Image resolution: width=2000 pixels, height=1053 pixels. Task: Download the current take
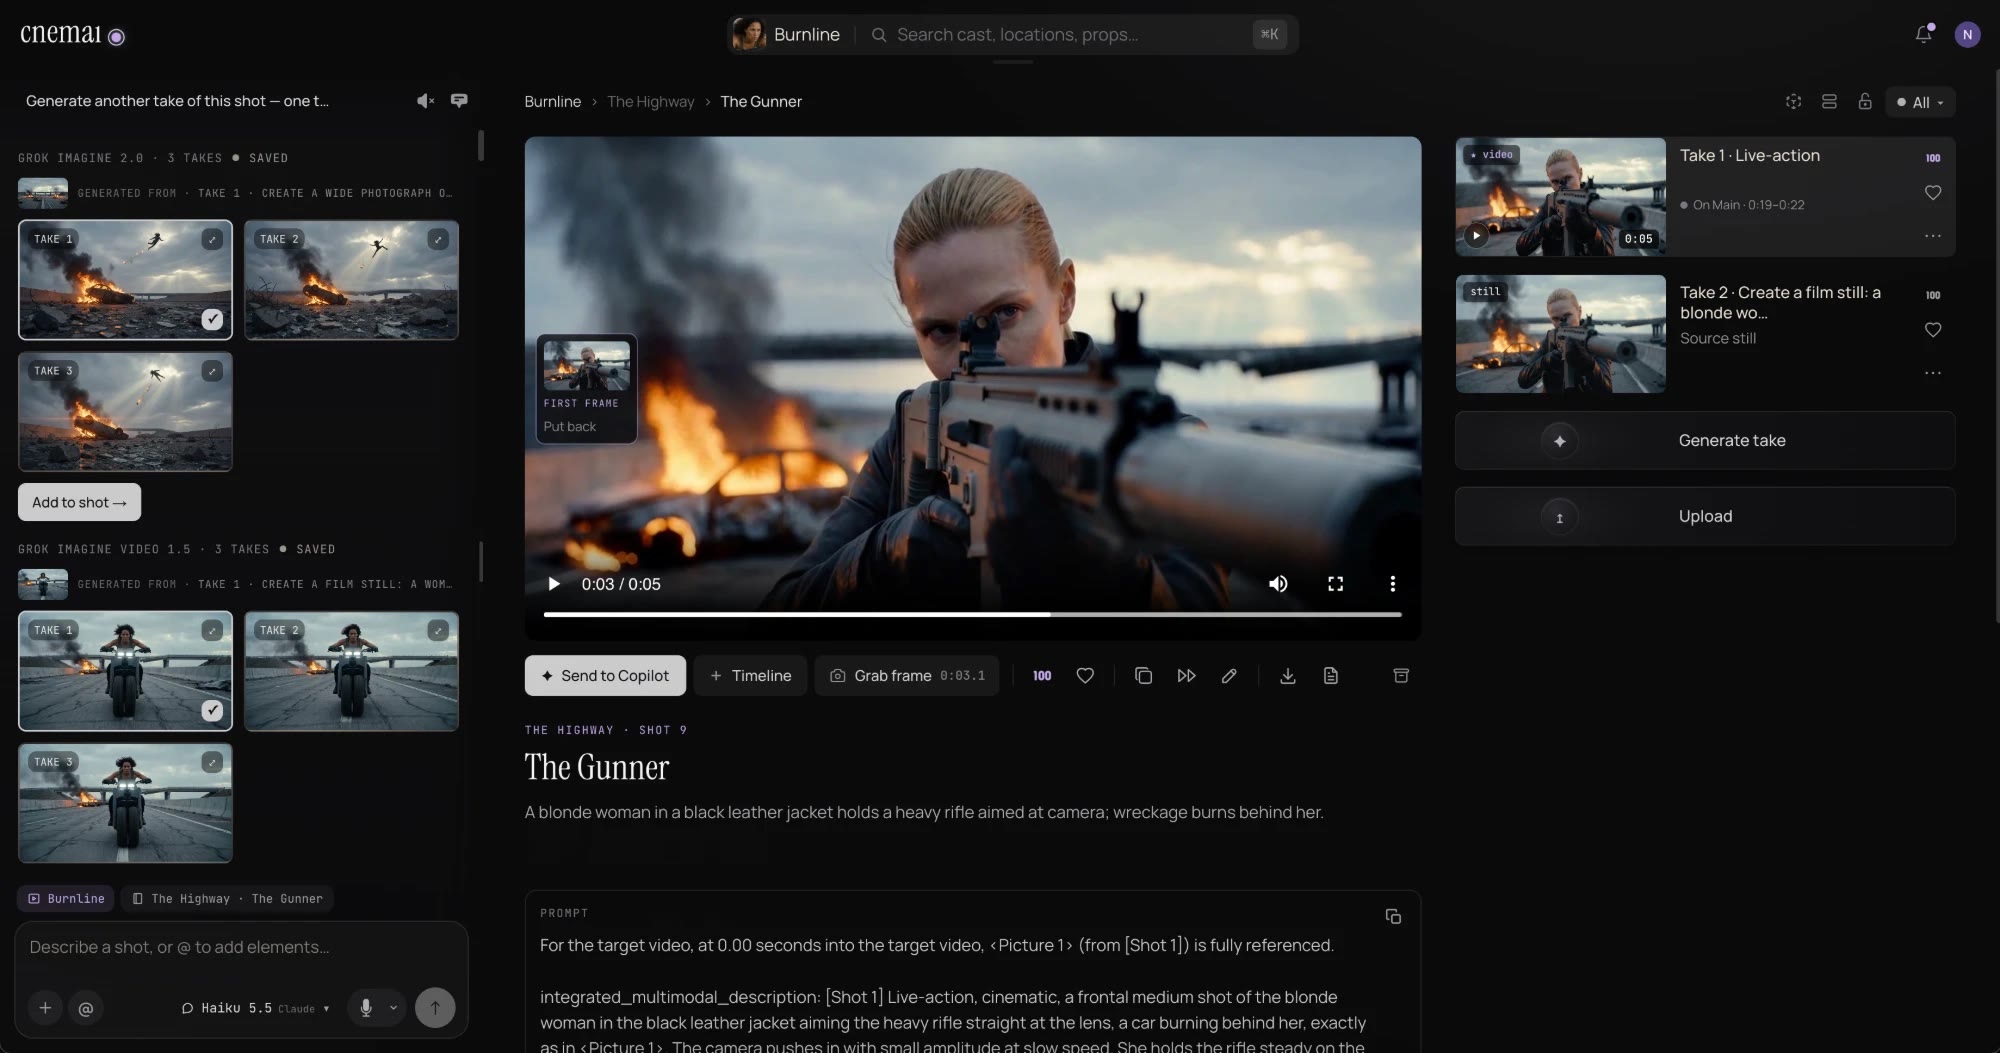pos(1288,676)
